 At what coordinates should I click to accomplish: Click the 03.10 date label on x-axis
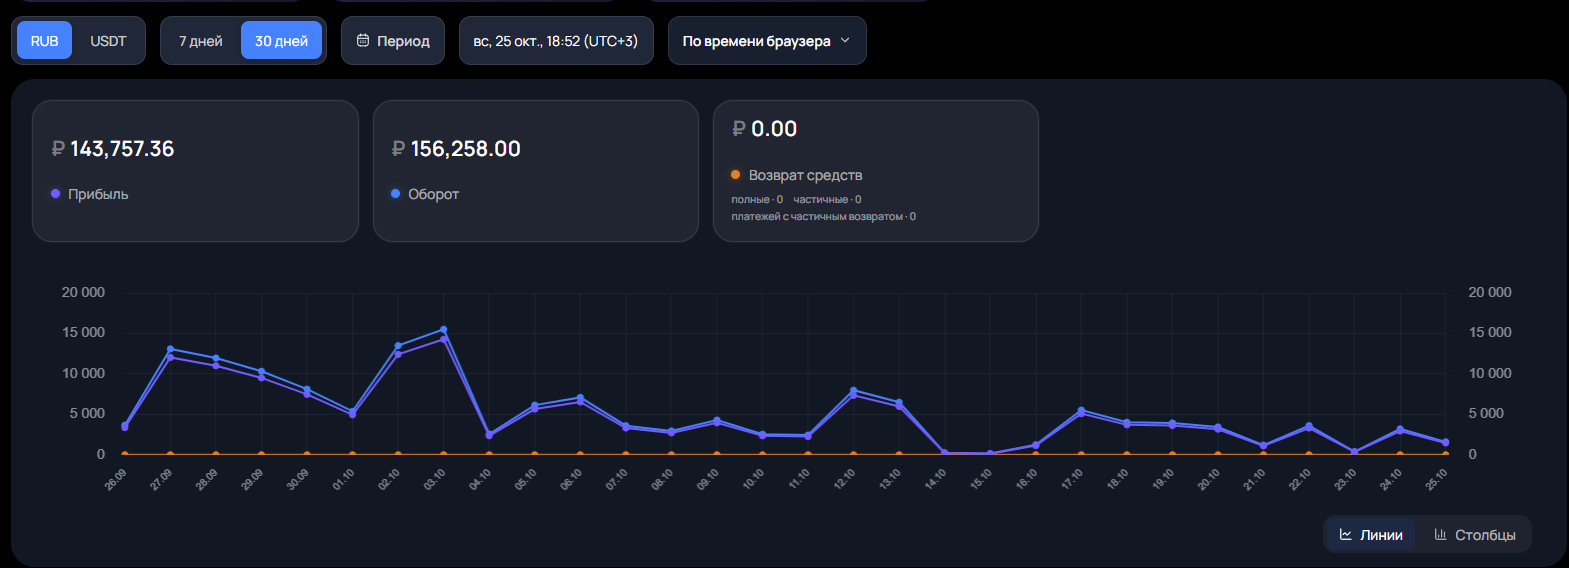[x=434, y=479]
